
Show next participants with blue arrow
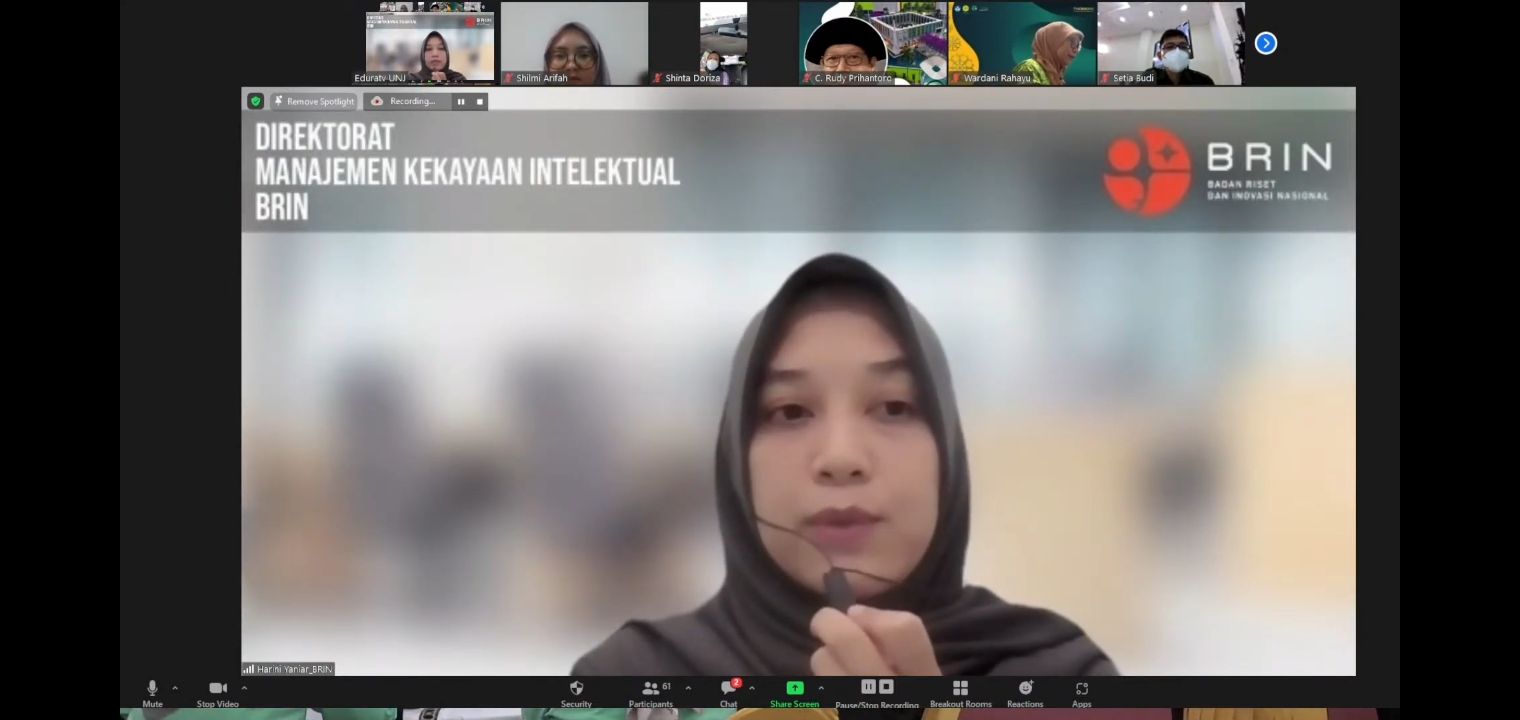(1265, 43)
